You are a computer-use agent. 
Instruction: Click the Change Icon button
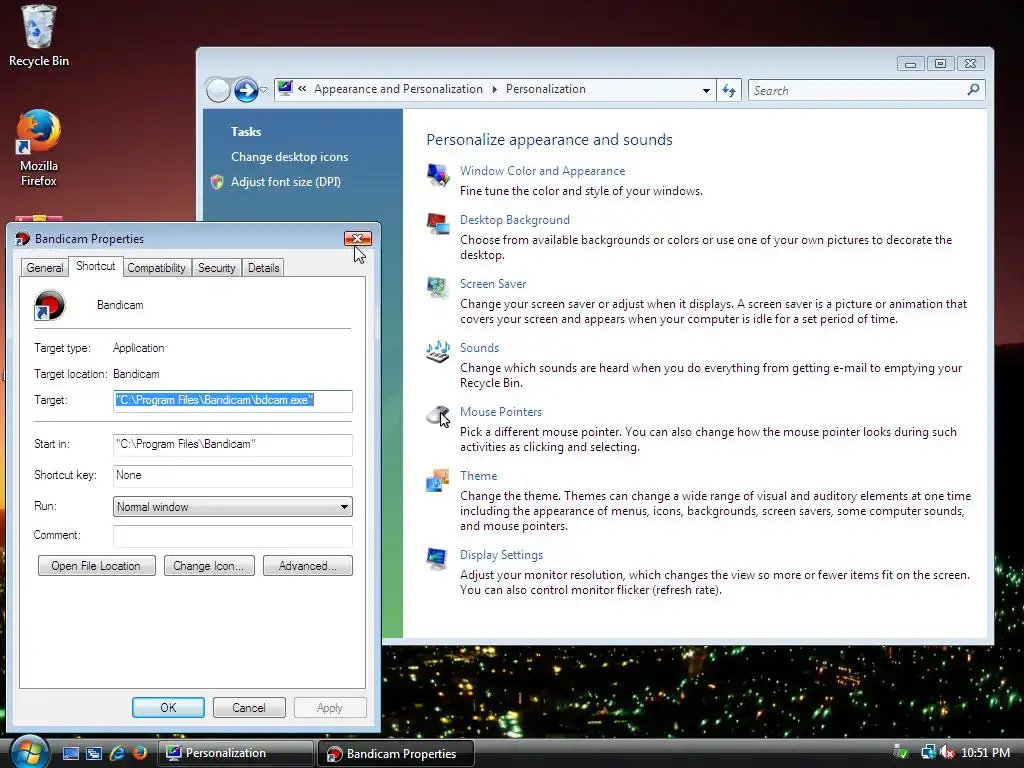(x=209, y=566)
